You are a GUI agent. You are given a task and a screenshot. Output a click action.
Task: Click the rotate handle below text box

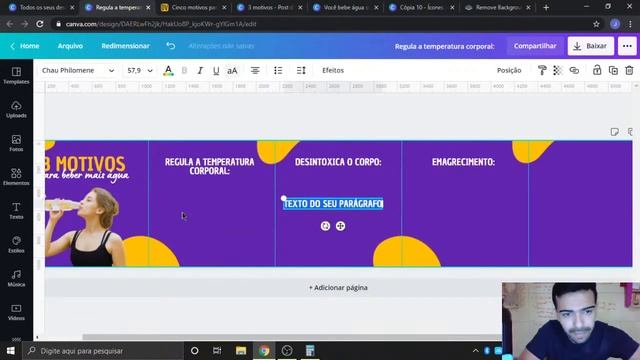325,226
